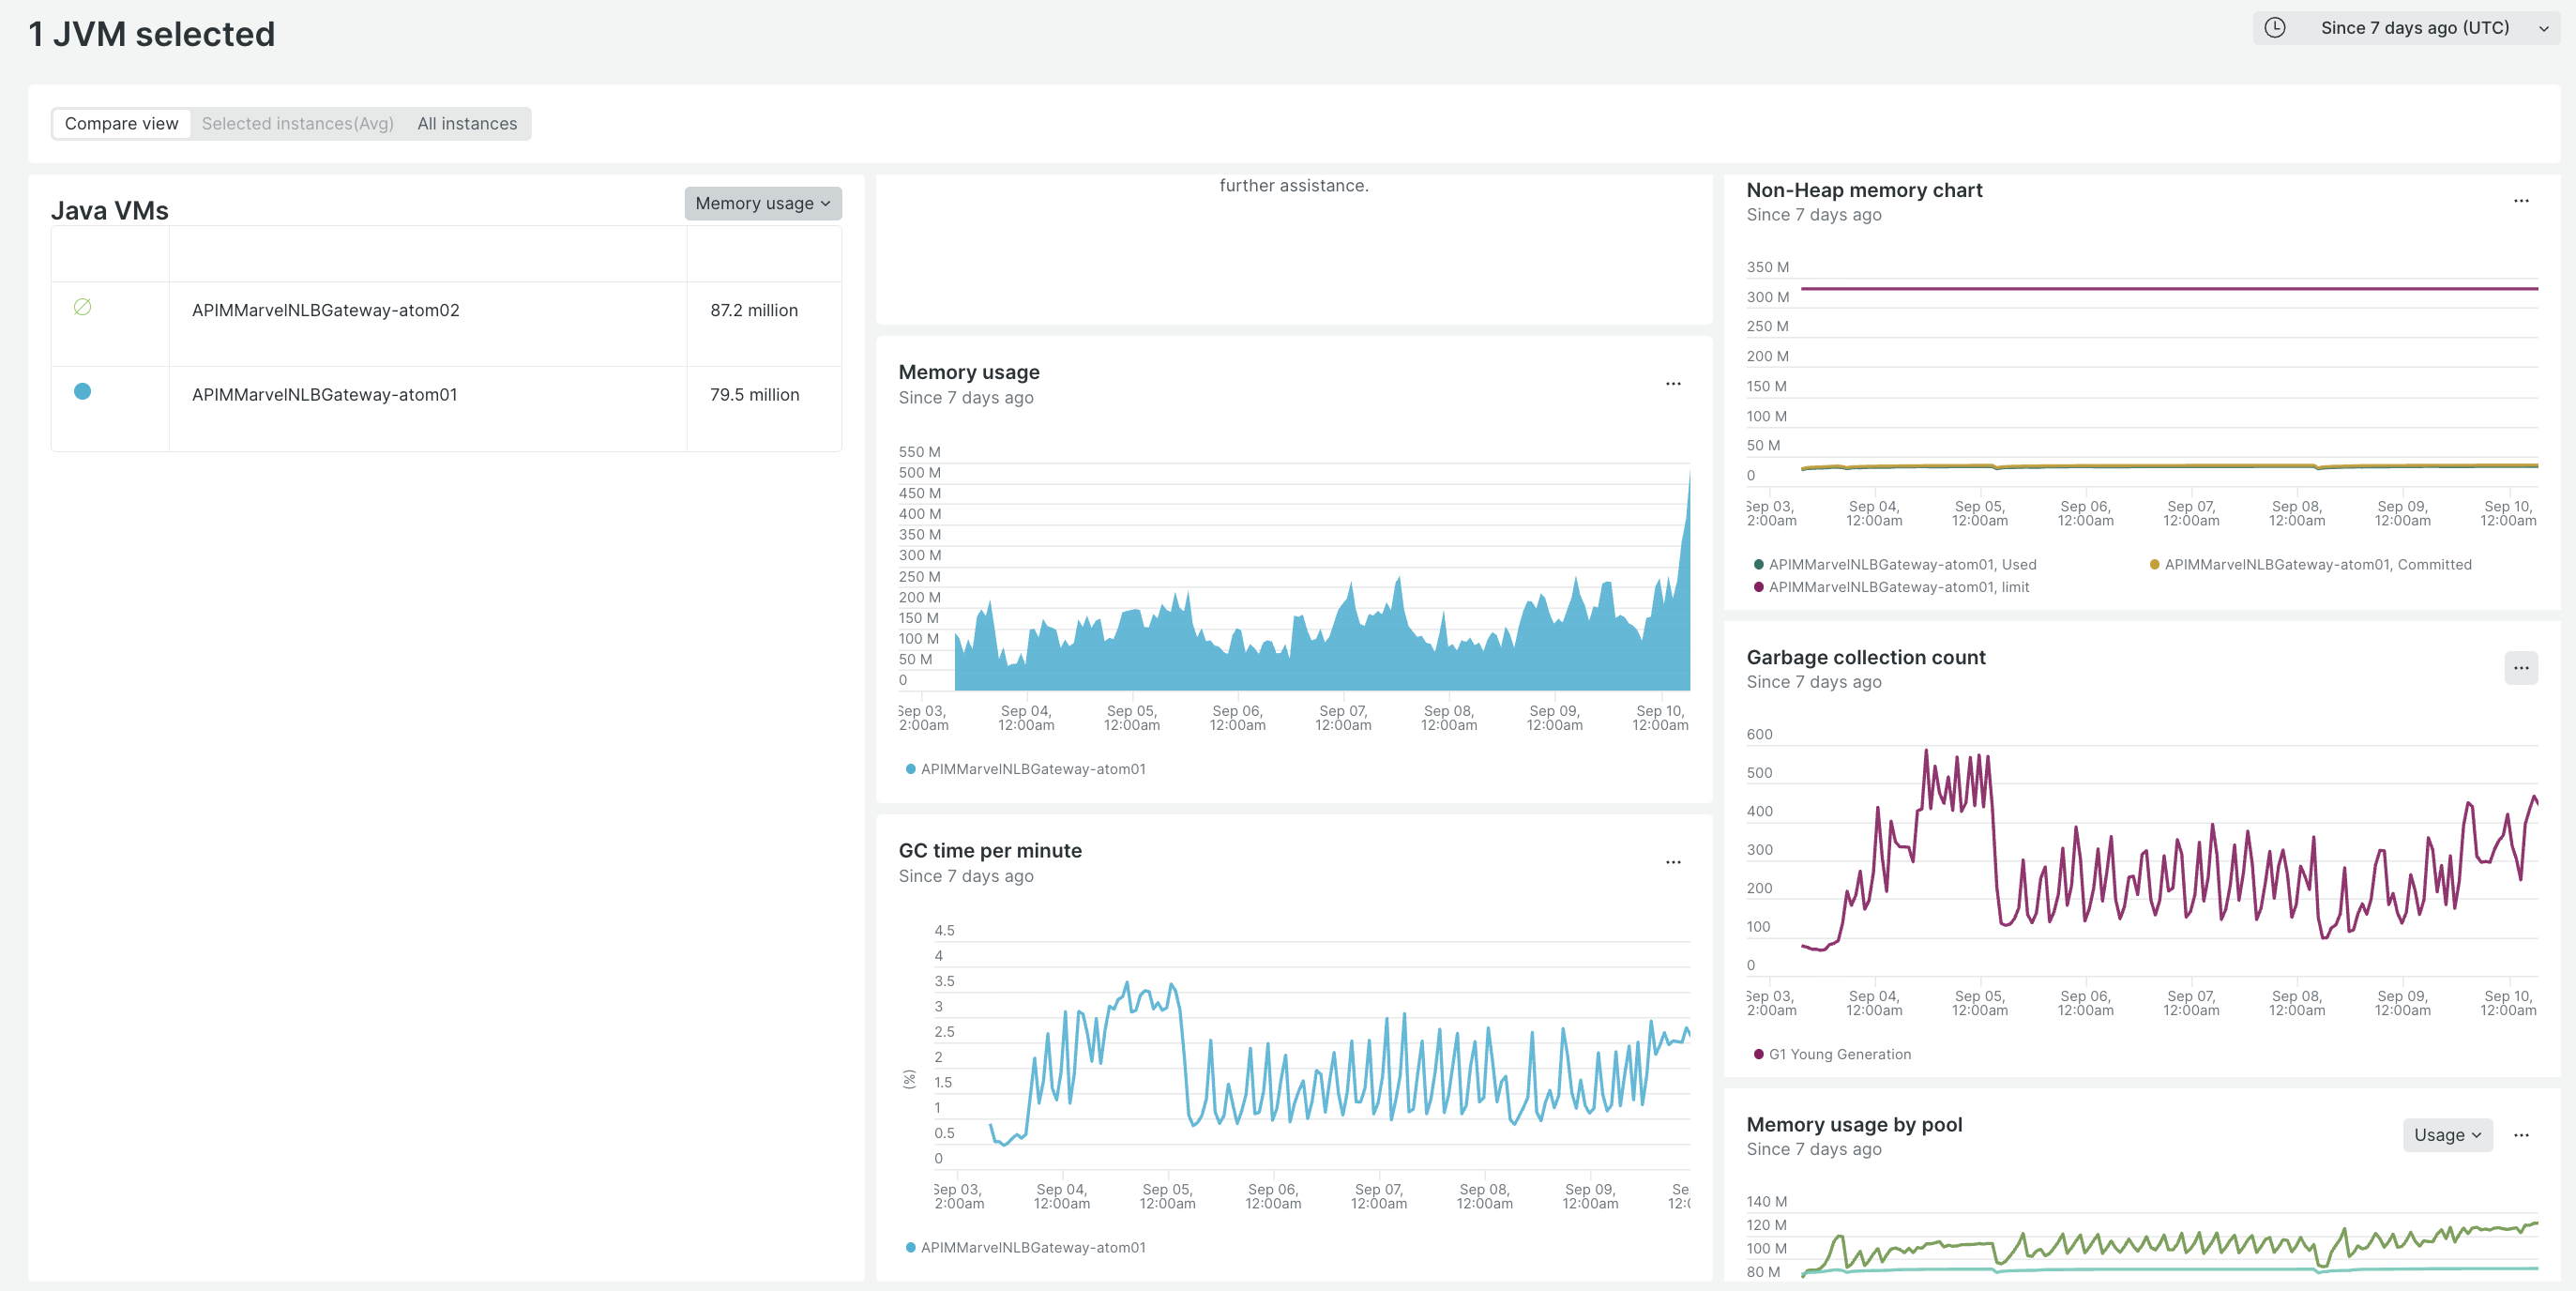2576x1291 pixels.
Task: Click the memory usage spike on Sep 10
Action: (1687, 520)
